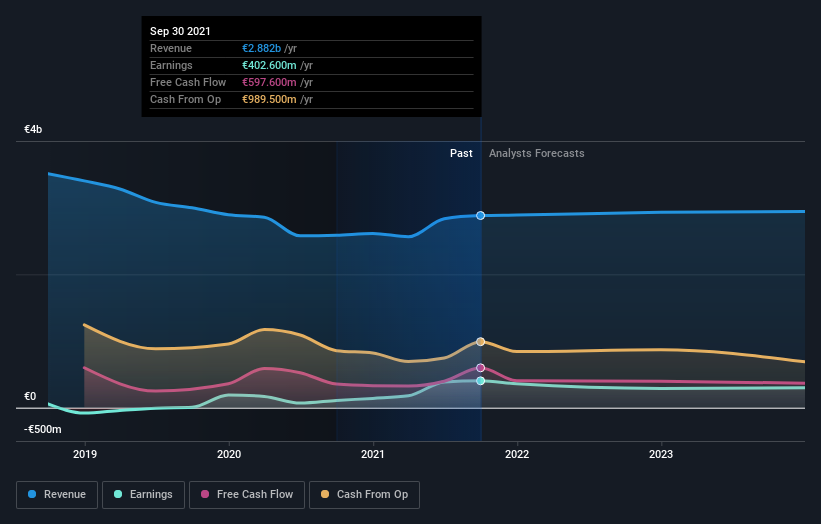
Task: Click the Free Cash Flow label in tooltip
Action: tap(188, 82)
